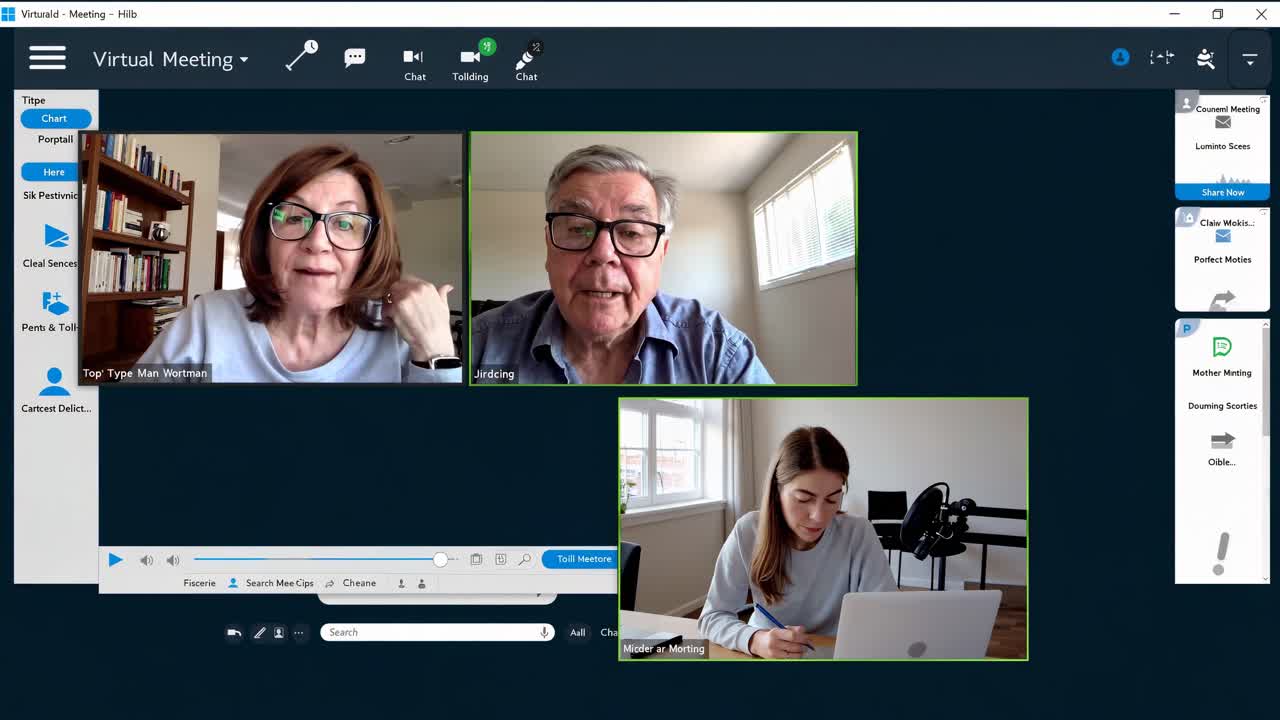
Task: Select the Micder ar Morting video tile
Action: tap(823, 529)
